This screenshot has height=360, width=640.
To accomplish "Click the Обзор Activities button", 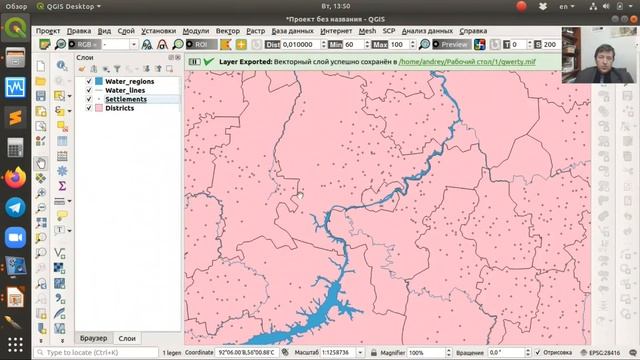I will (x=16, y=7).
